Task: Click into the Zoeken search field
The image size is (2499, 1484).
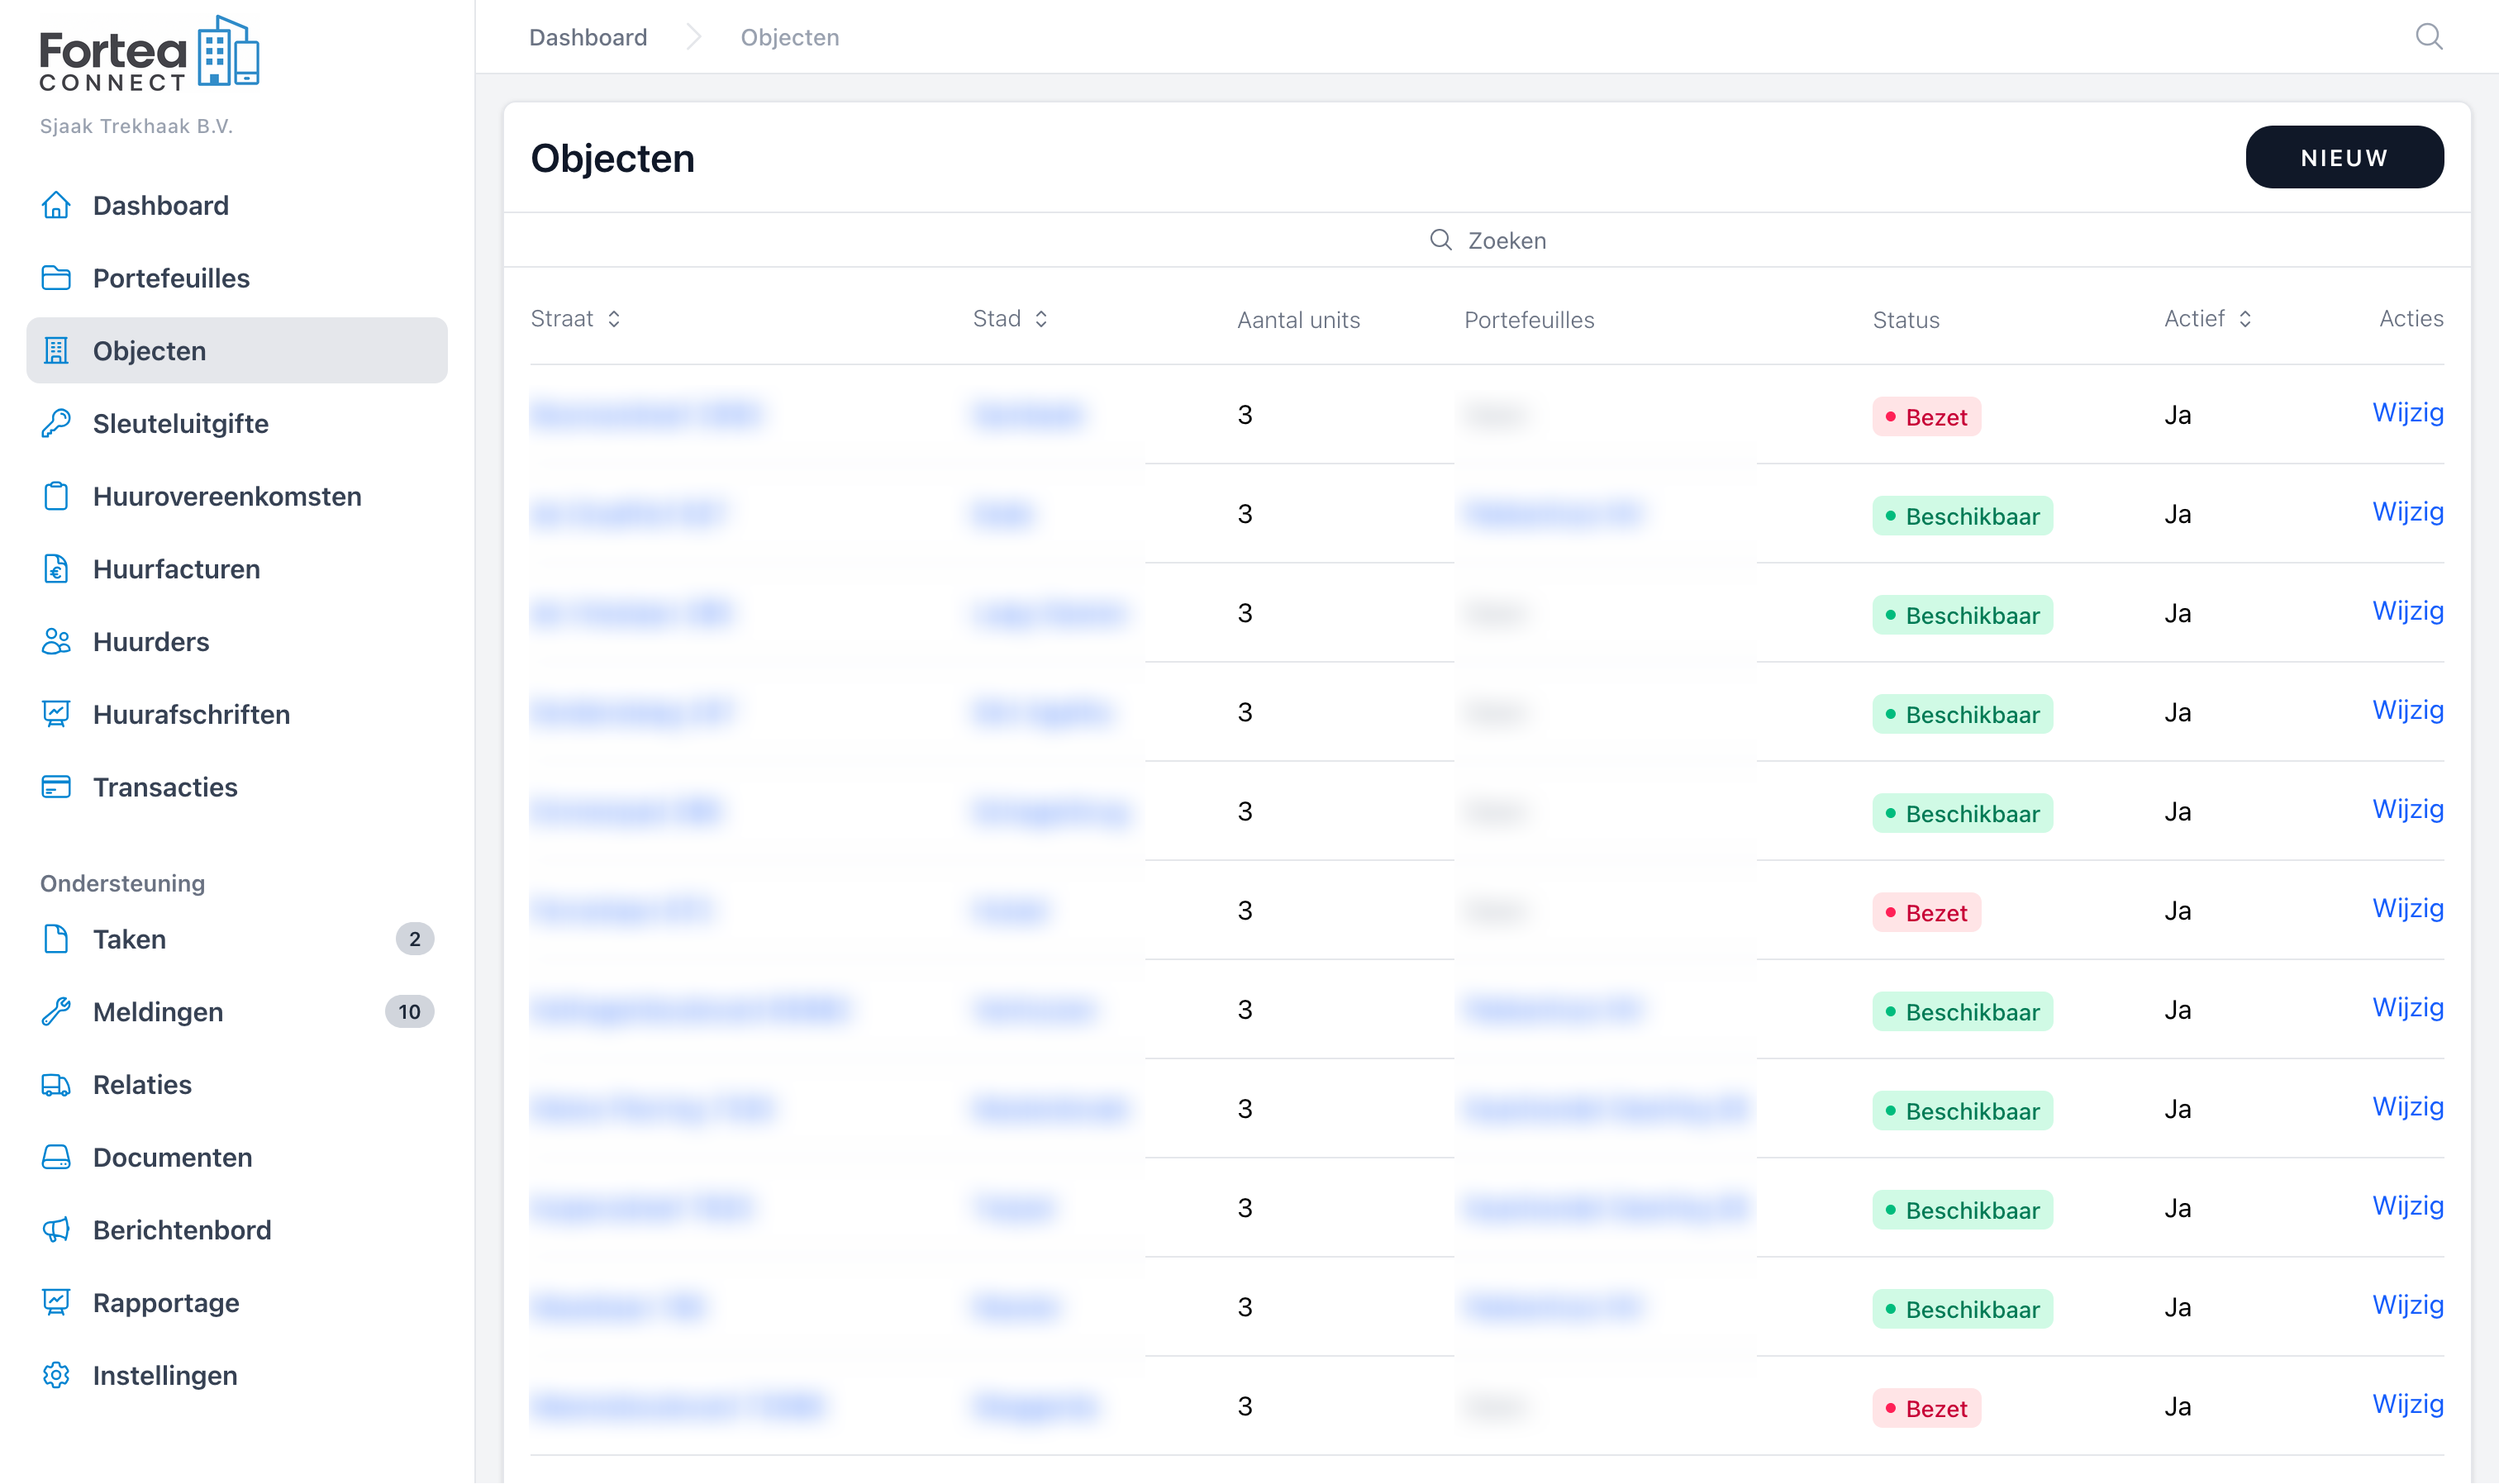Action: pyautogui.click(x=1506, y=240)
